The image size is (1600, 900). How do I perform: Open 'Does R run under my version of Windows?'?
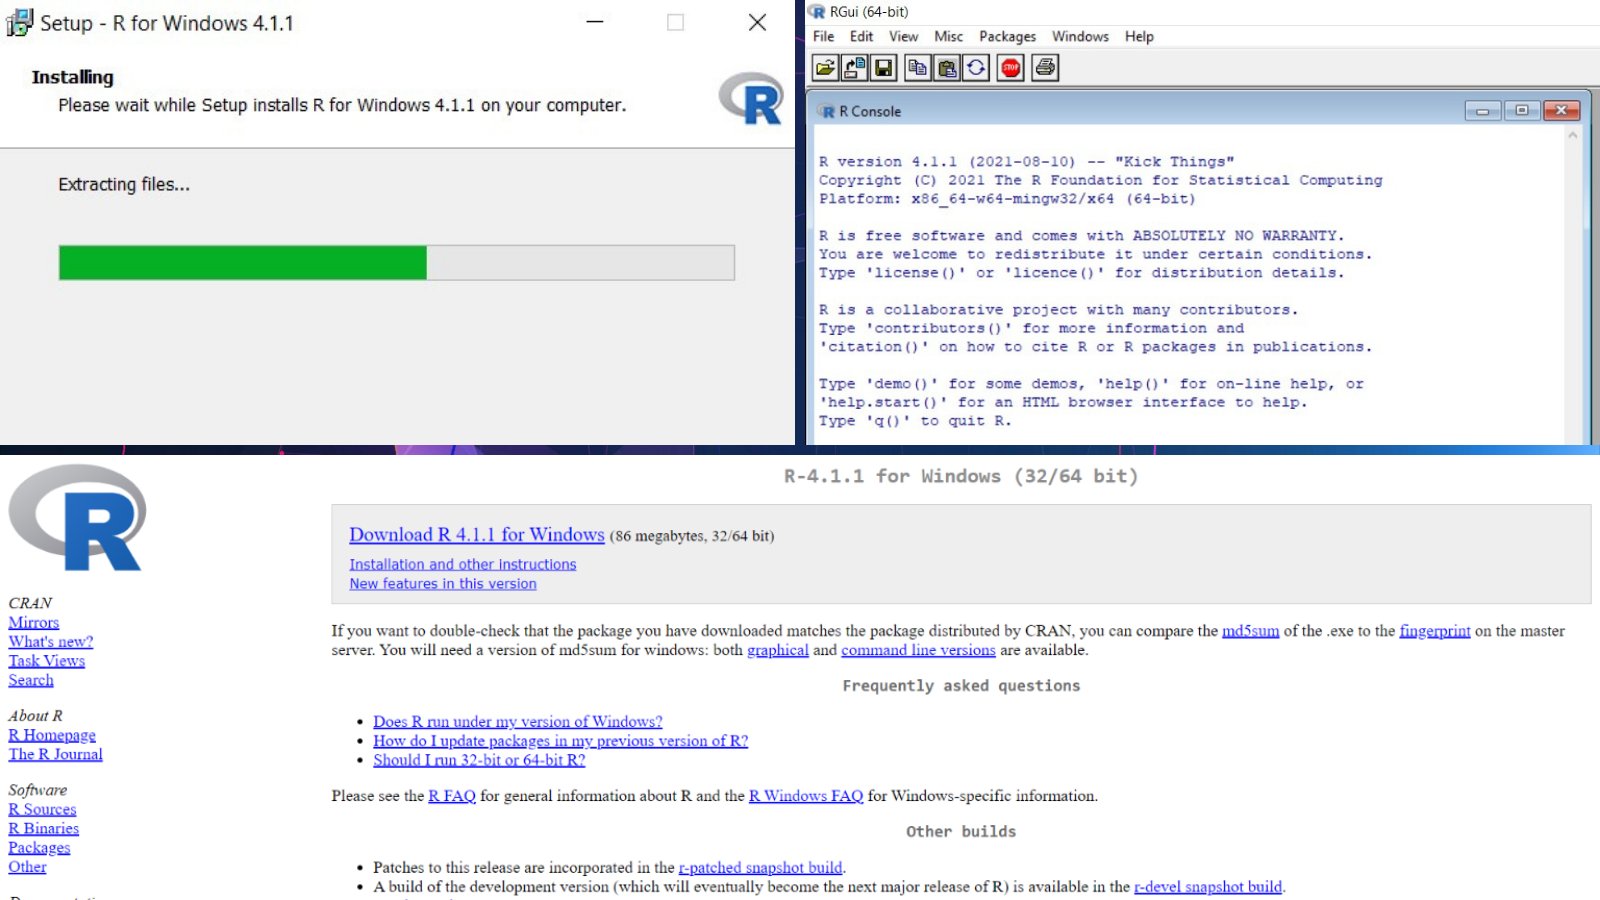(x=518, y=722)
